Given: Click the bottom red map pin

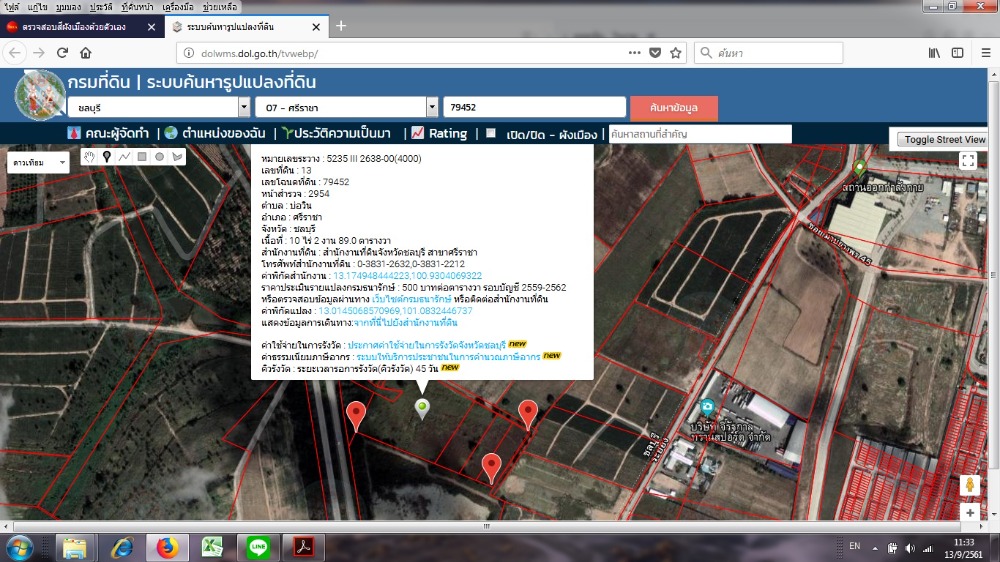Looking at the screenshot, I should click(491, 467).
